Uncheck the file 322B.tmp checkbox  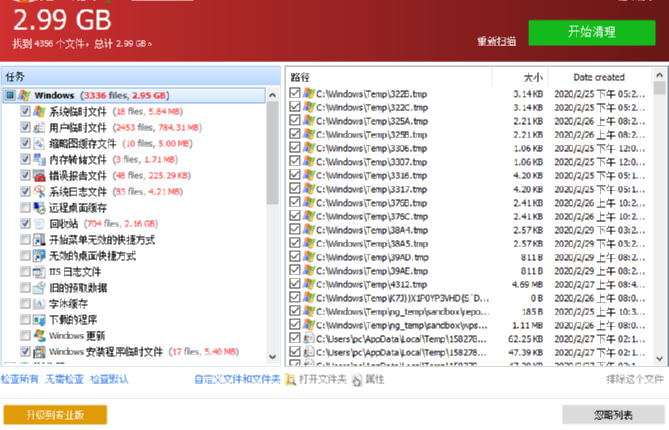click(294, 93)
